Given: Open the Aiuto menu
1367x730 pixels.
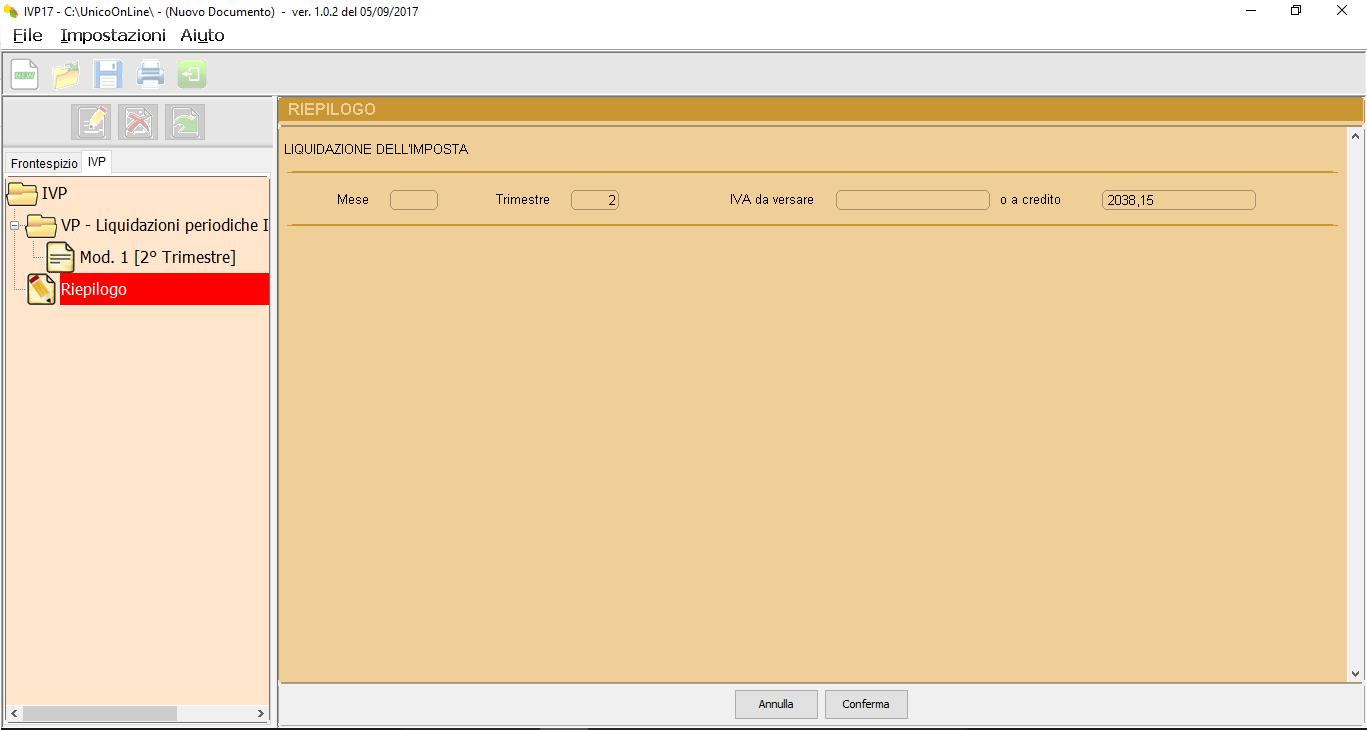Looking at the screenshot, I should 202,36.
